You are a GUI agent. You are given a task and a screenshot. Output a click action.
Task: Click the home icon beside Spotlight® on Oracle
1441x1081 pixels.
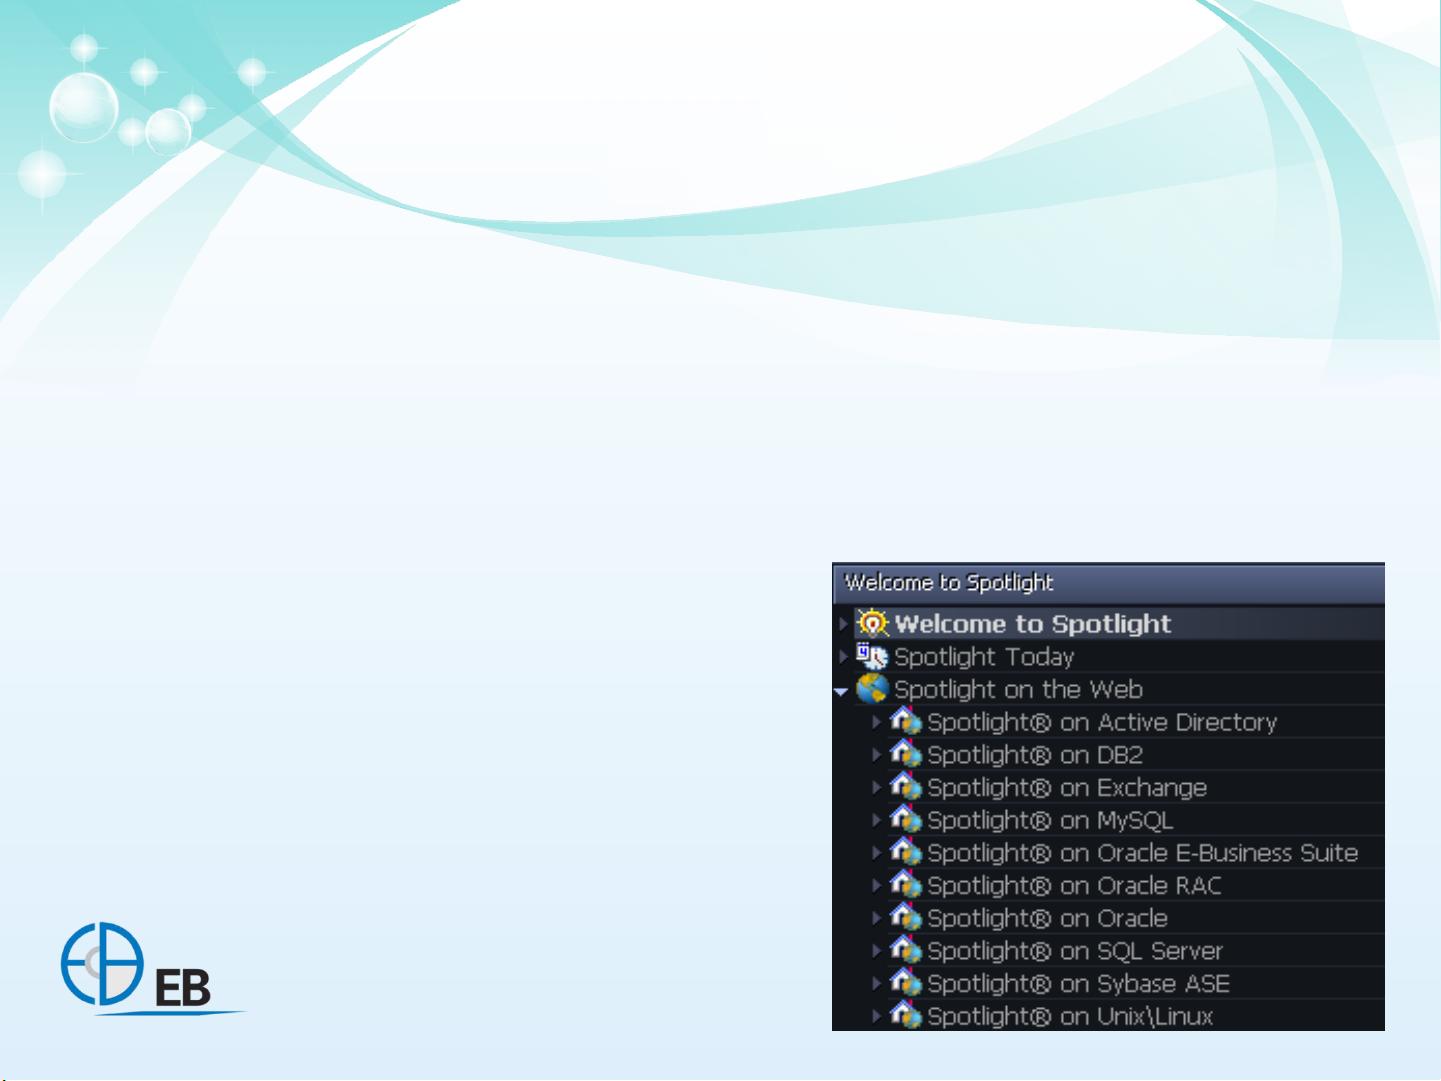coord(906,917)
